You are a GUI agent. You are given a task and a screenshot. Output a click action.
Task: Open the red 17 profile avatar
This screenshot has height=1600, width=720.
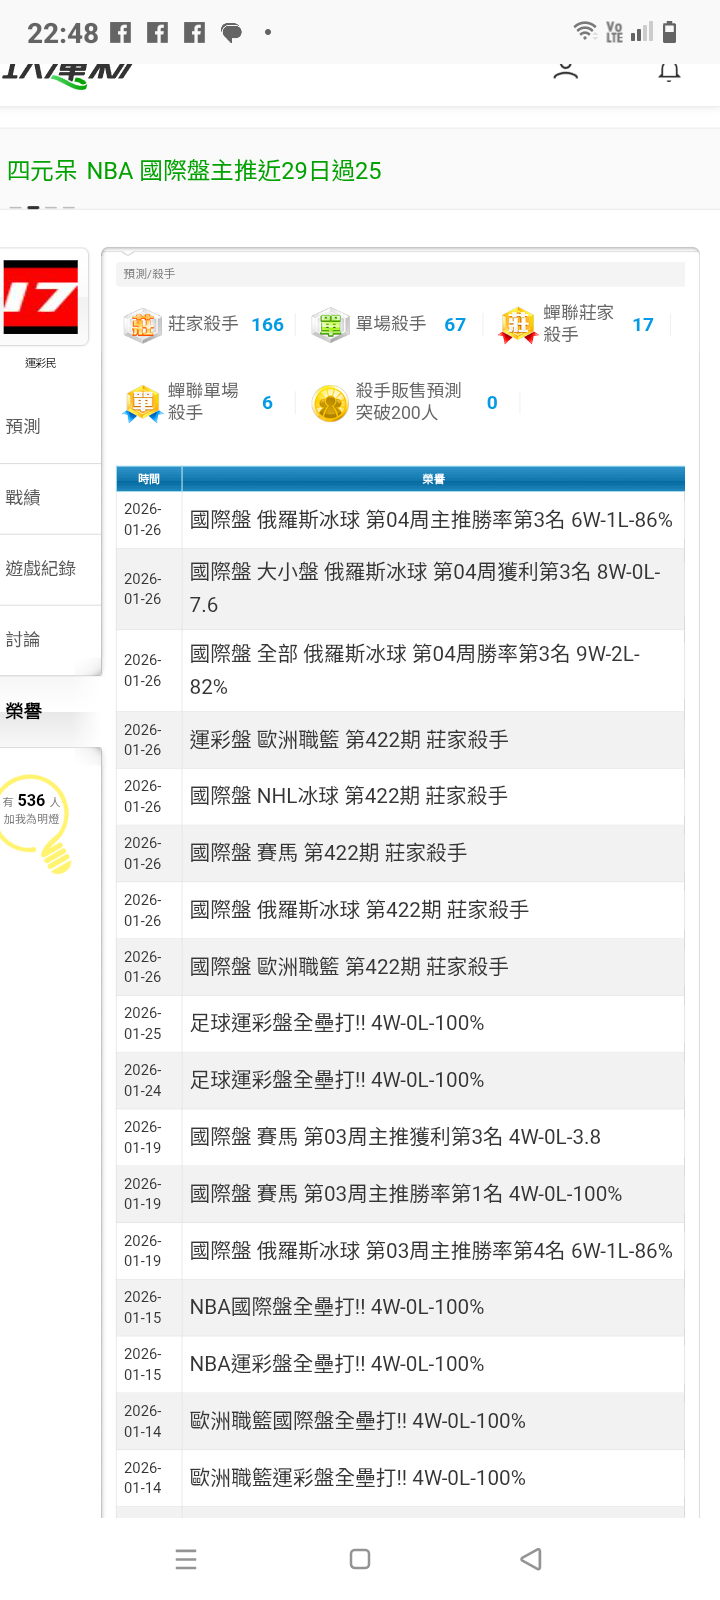point(41,297)
